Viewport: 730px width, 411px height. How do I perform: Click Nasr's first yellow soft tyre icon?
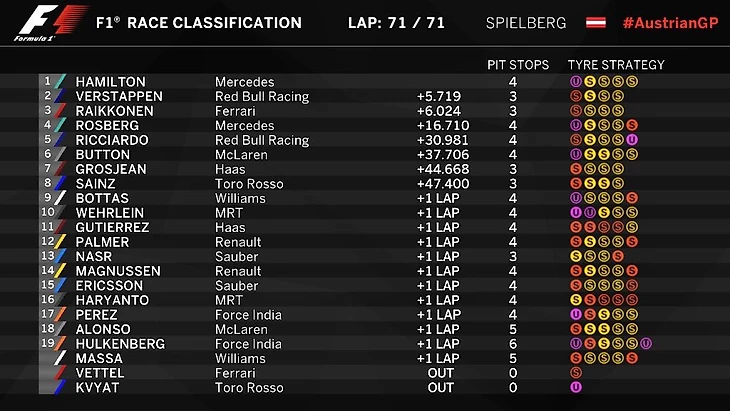click(x=576, y=256)
